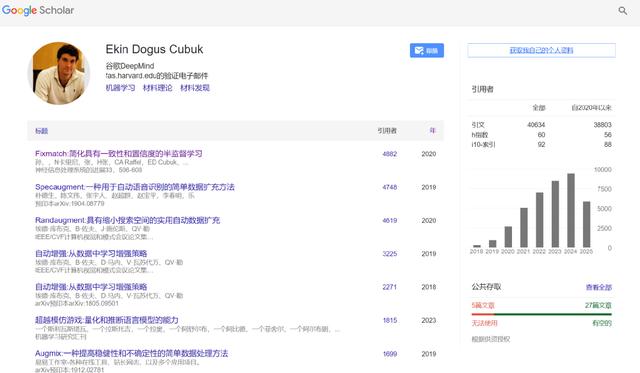Click the h-index label in the stats table
This screenshot has height=373, width=640.
pyautogui.click(x=480, y=135)
